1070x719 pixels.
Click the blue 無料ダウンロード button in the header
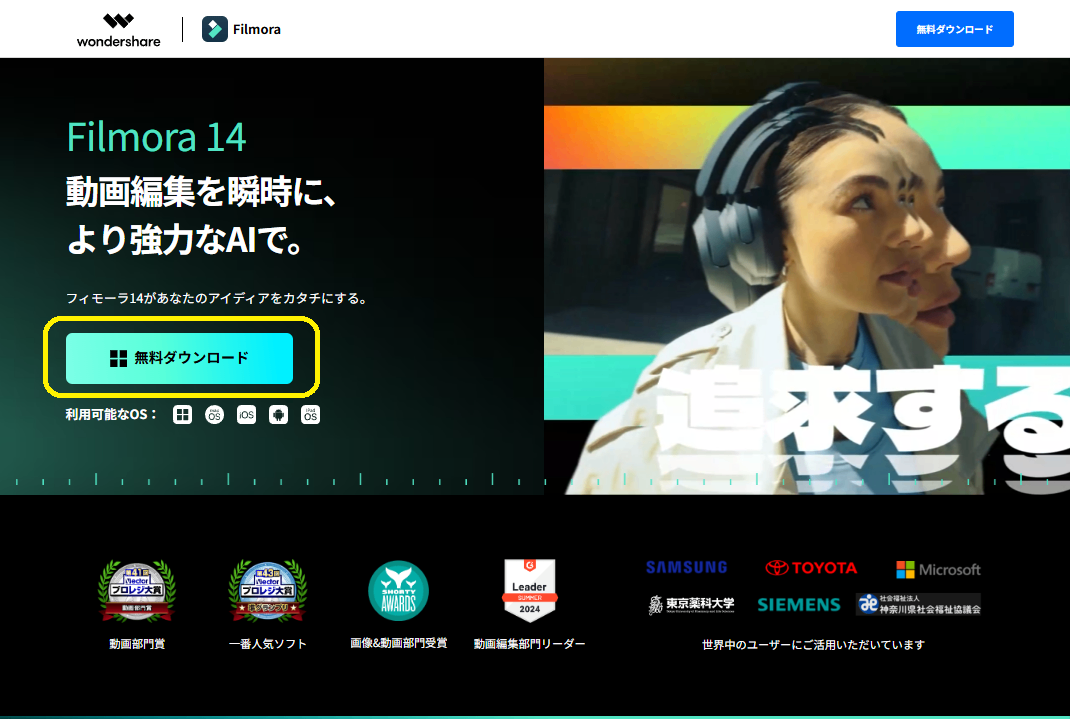coord(954,29)
